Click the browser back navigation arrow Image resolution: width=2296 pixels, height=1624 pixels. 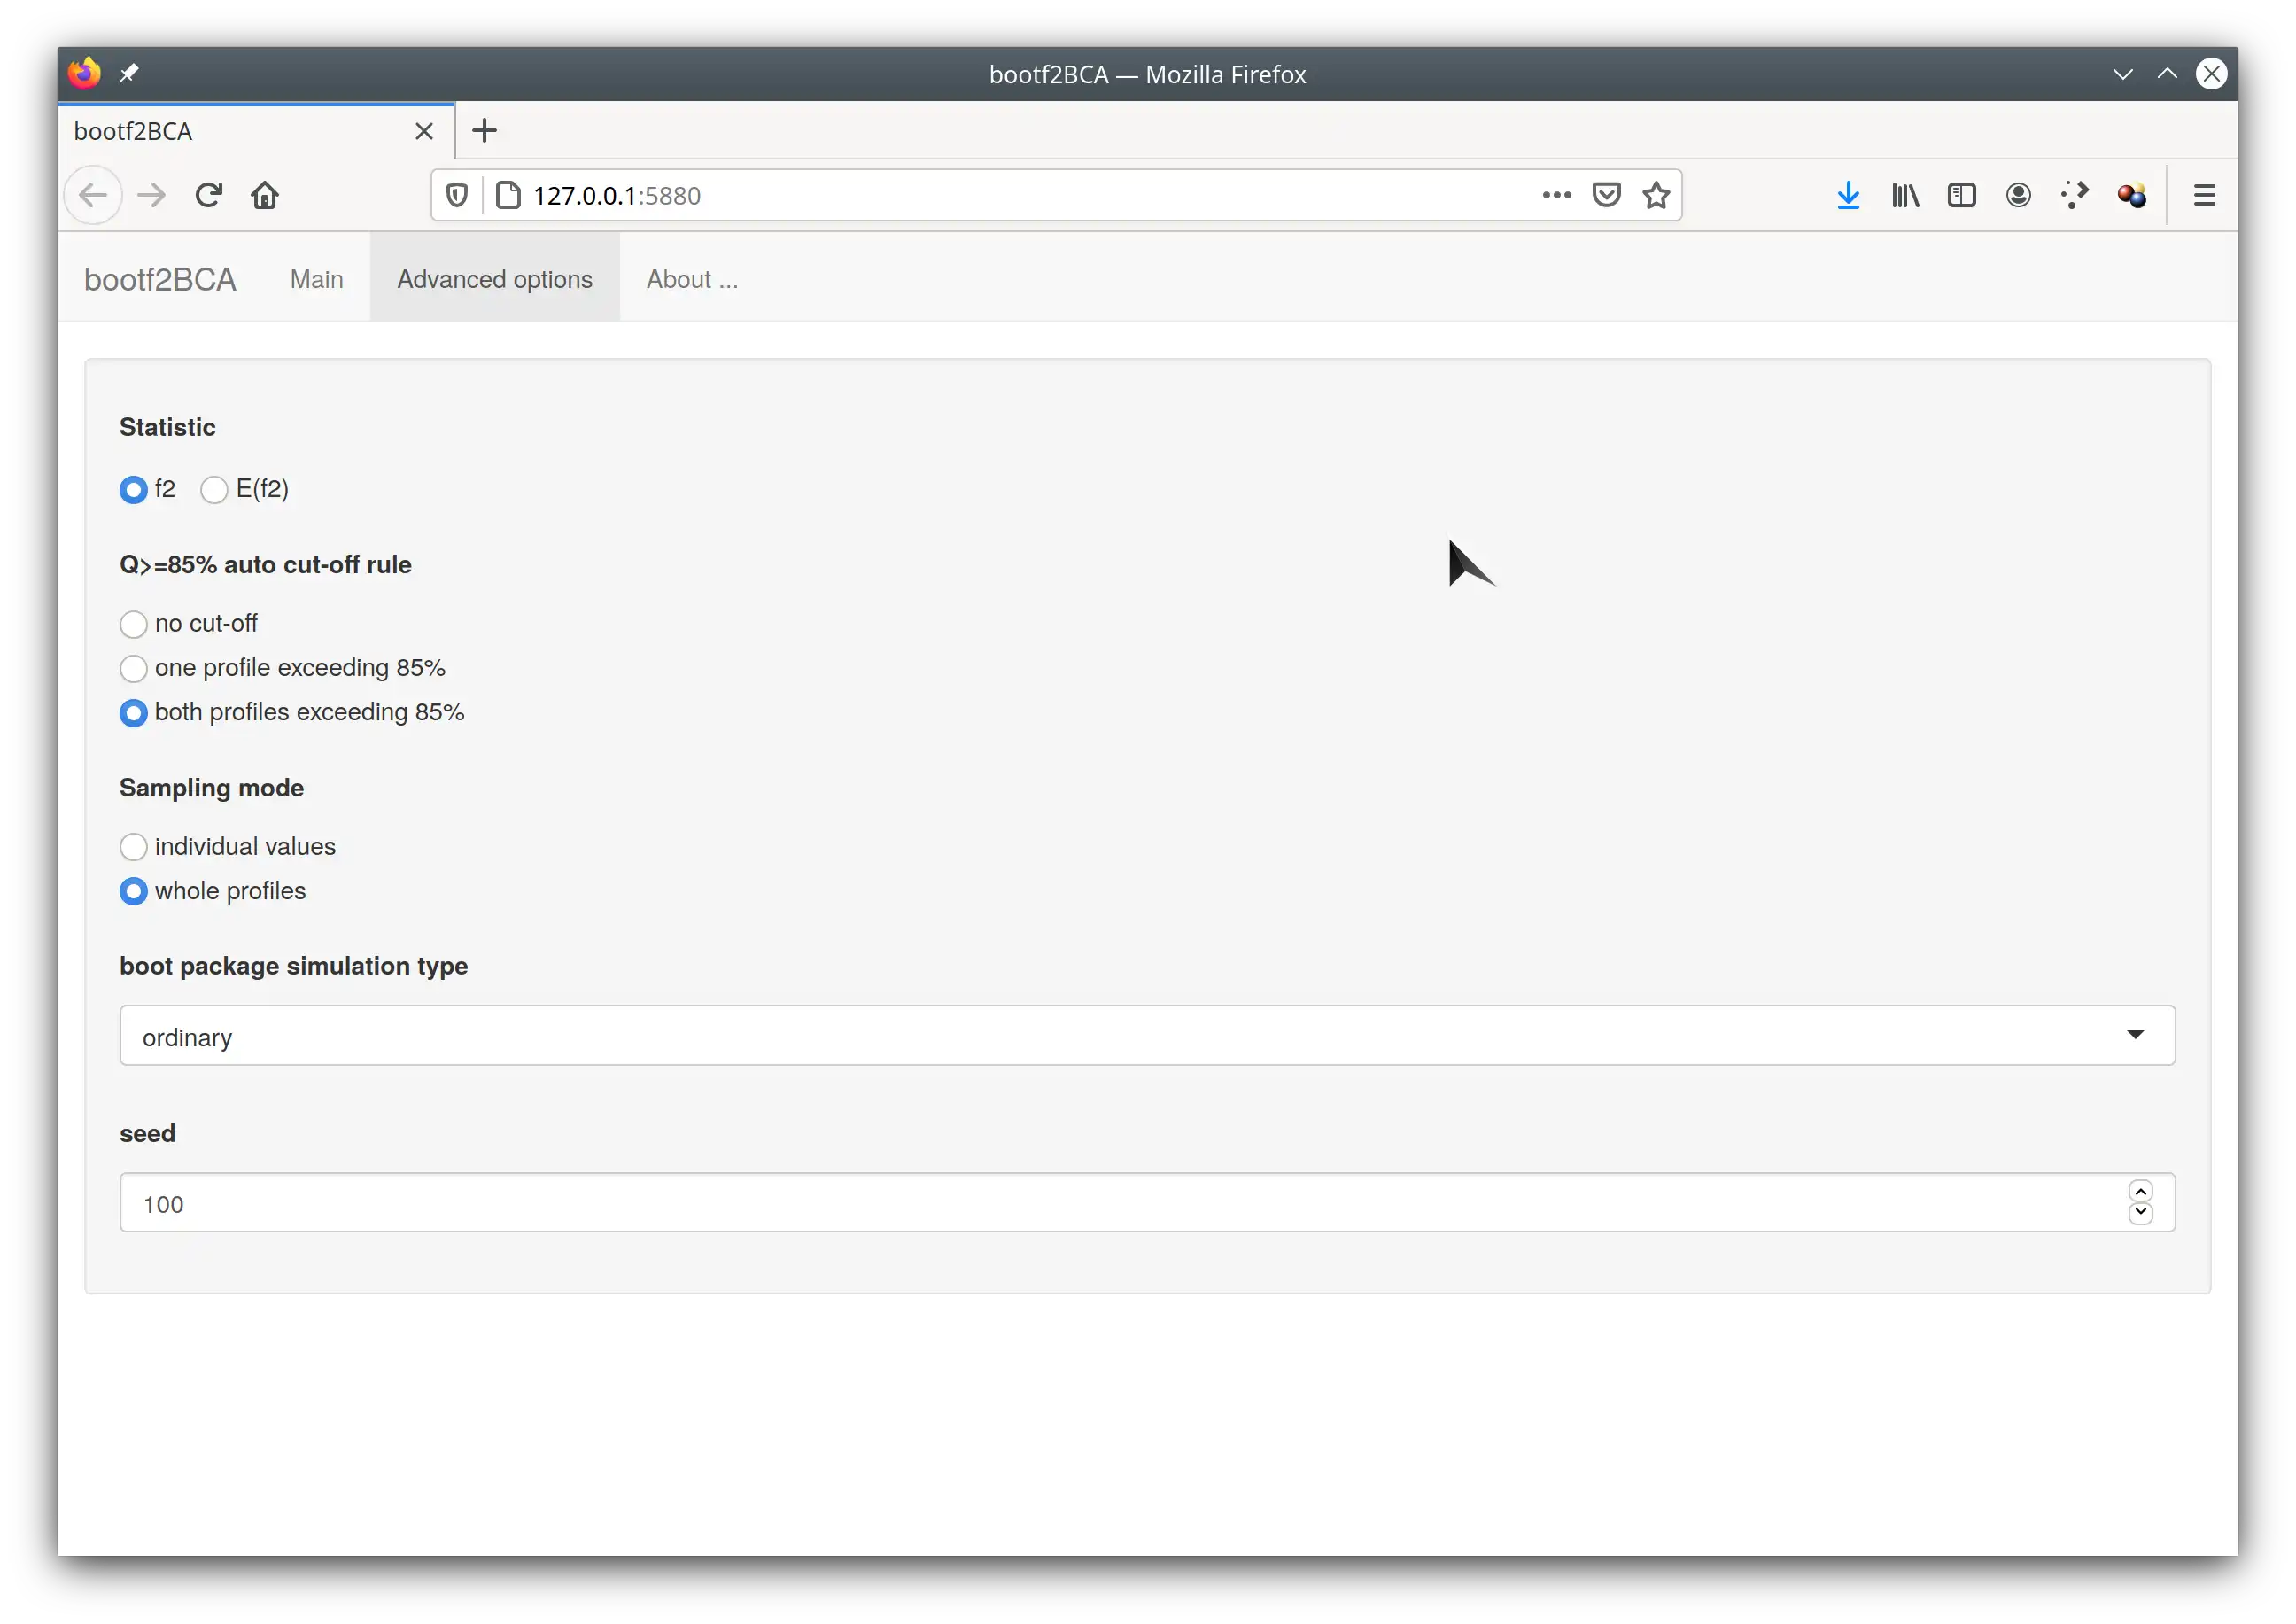click(97, 195)
